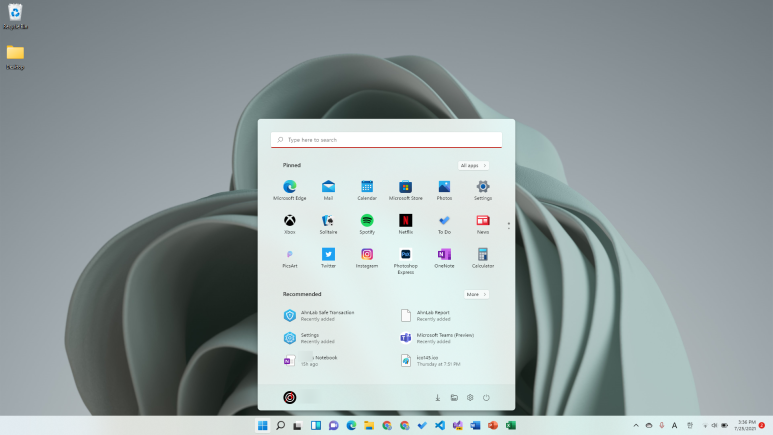Open the Netflix pinned app
773x435 pixels.
tap(406, 224)
